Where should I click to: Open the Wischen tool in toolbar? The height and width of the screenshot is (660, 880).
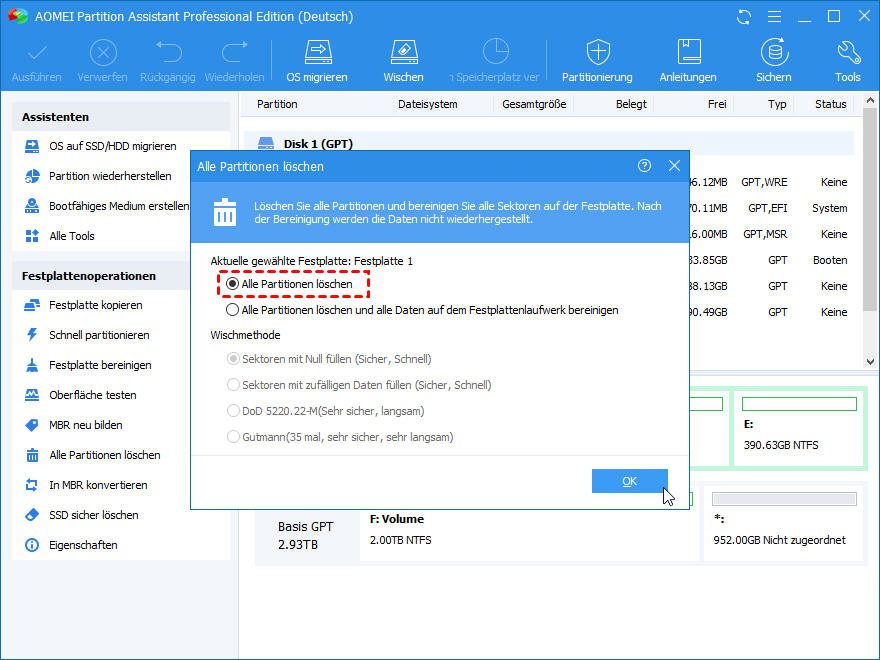404,61
